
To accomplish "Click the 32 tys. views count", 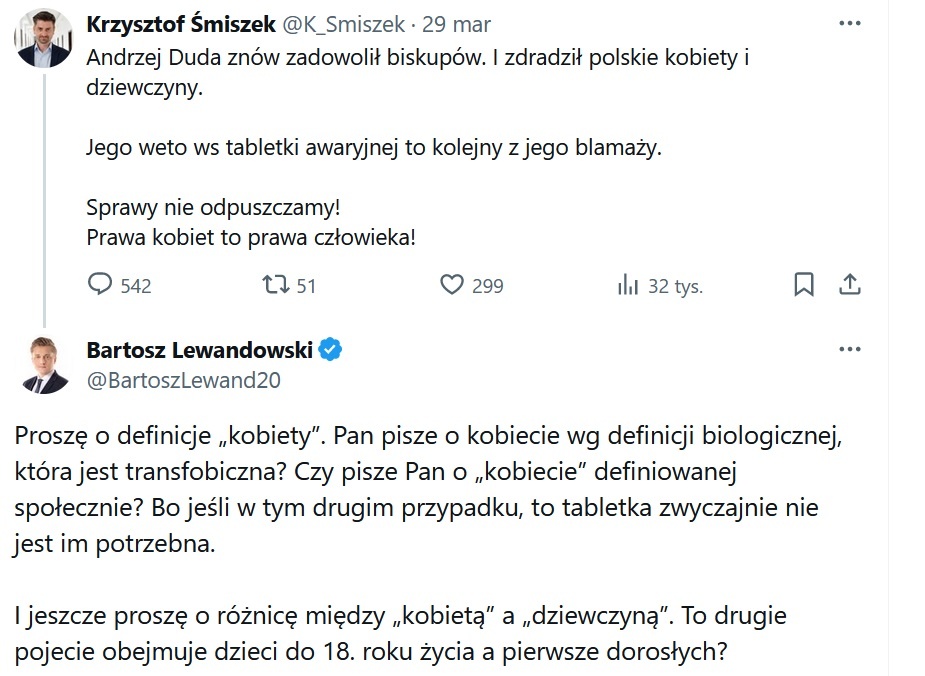I will [675, 286].
